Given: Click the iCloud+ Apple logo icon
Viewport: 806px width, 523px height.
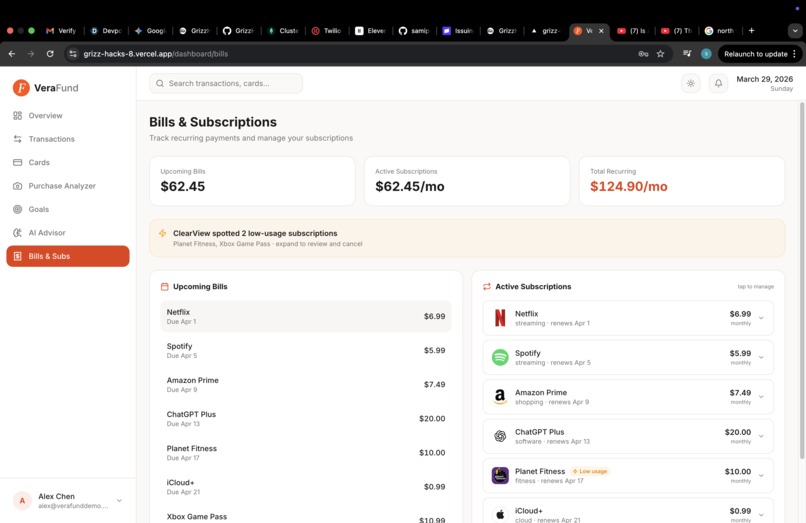Looking at the screenshot, I should coord(500,515).
